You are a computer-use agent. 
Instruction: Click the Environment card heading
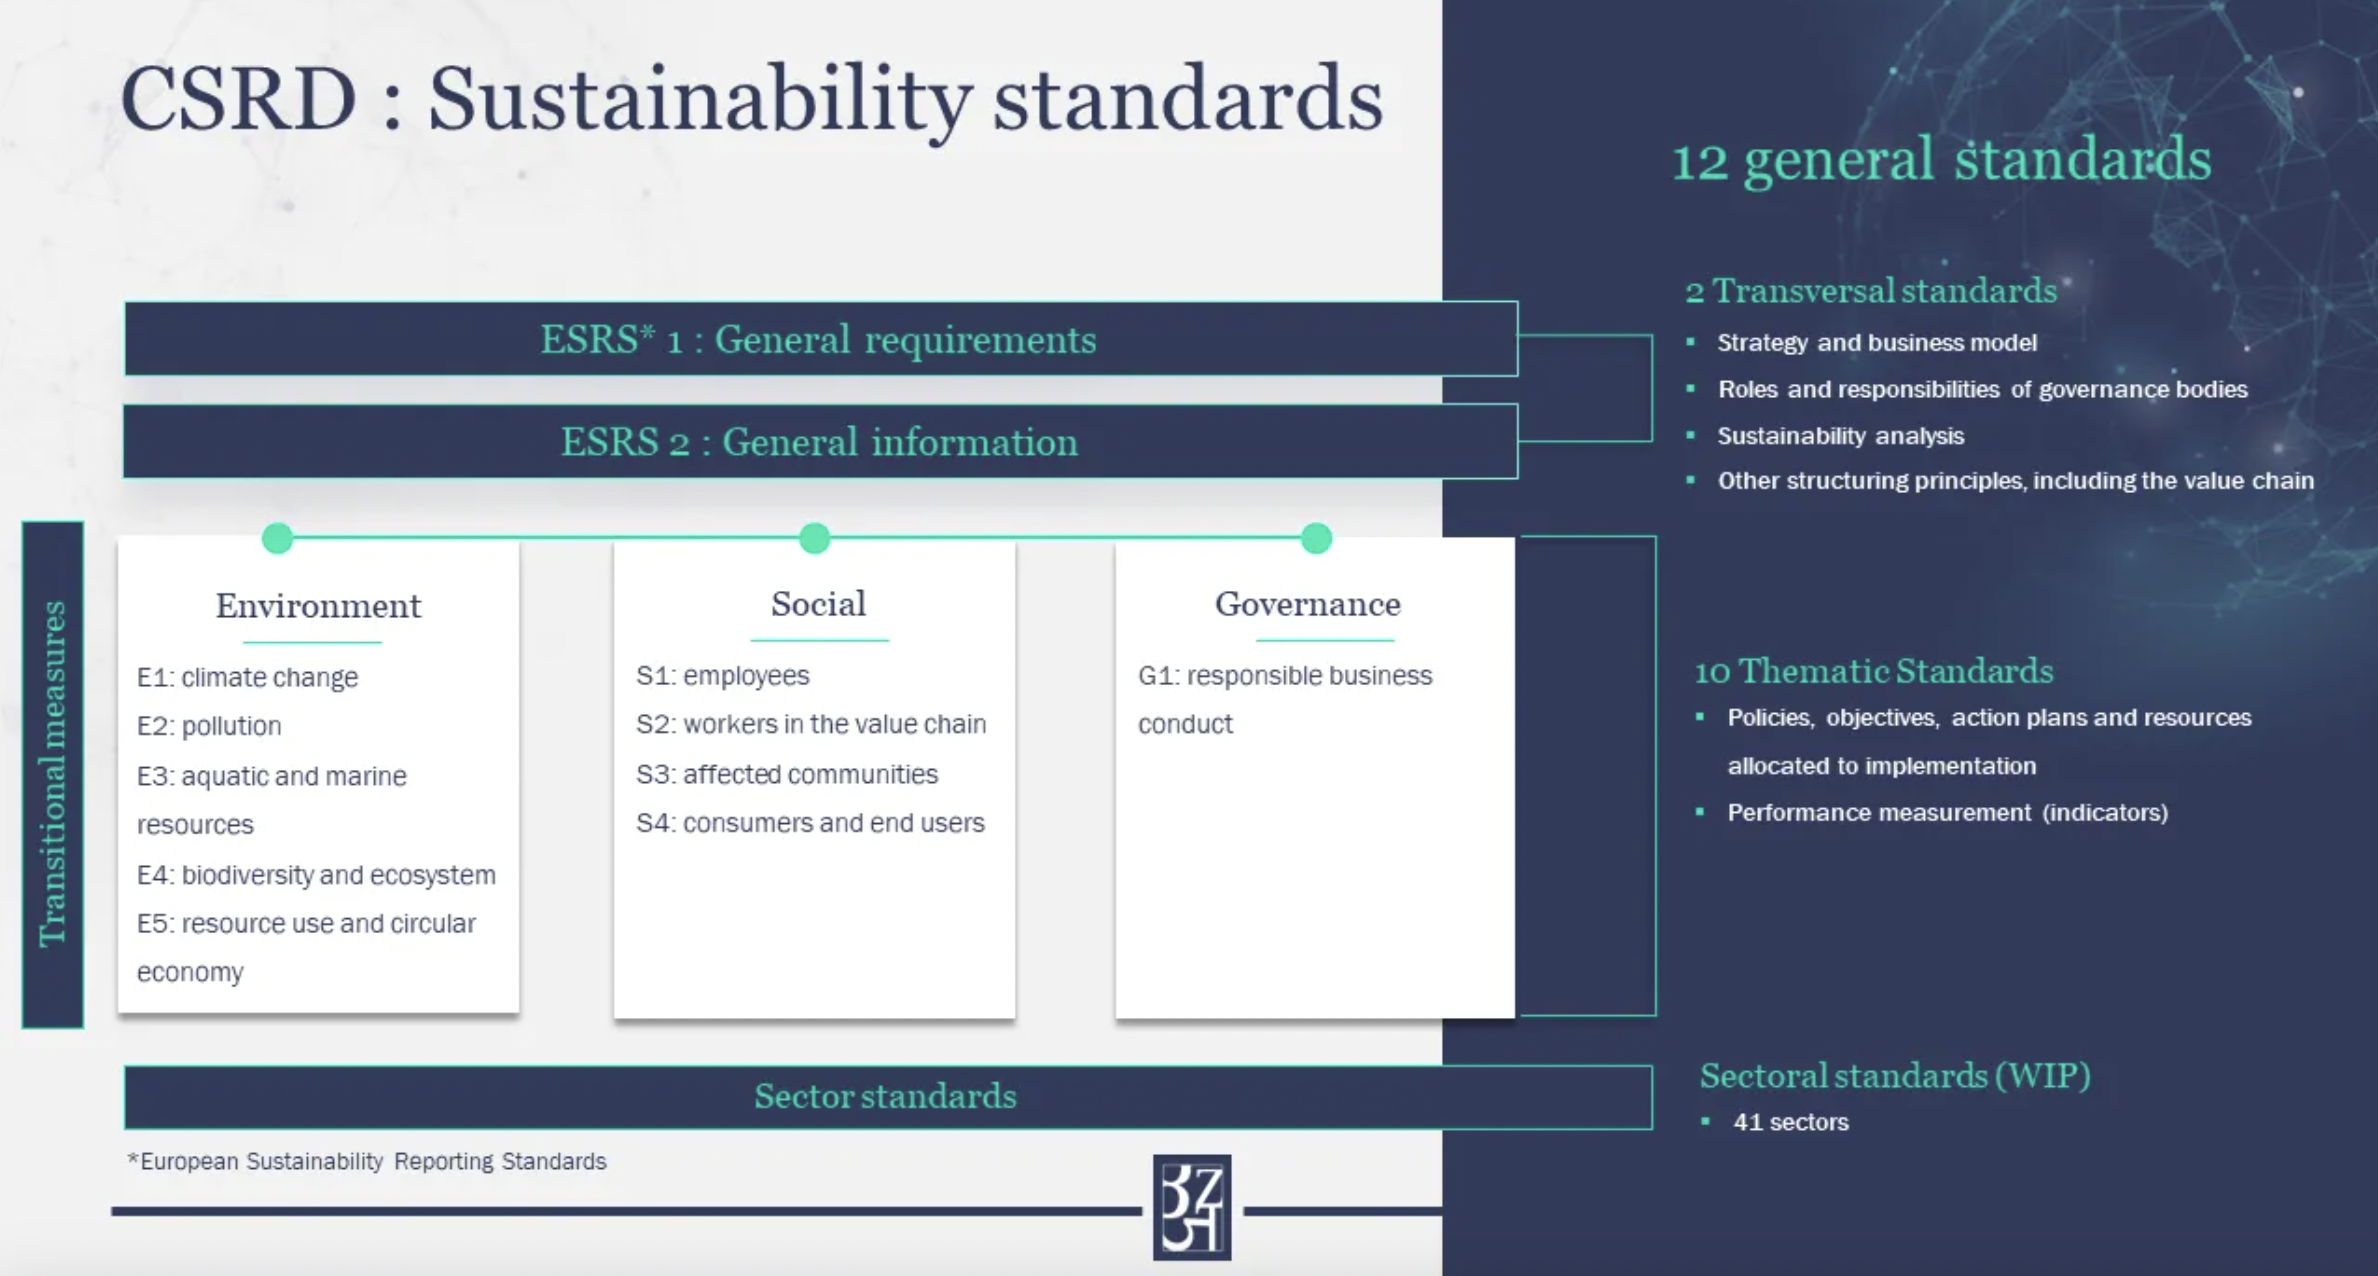(x=318, y=606)
